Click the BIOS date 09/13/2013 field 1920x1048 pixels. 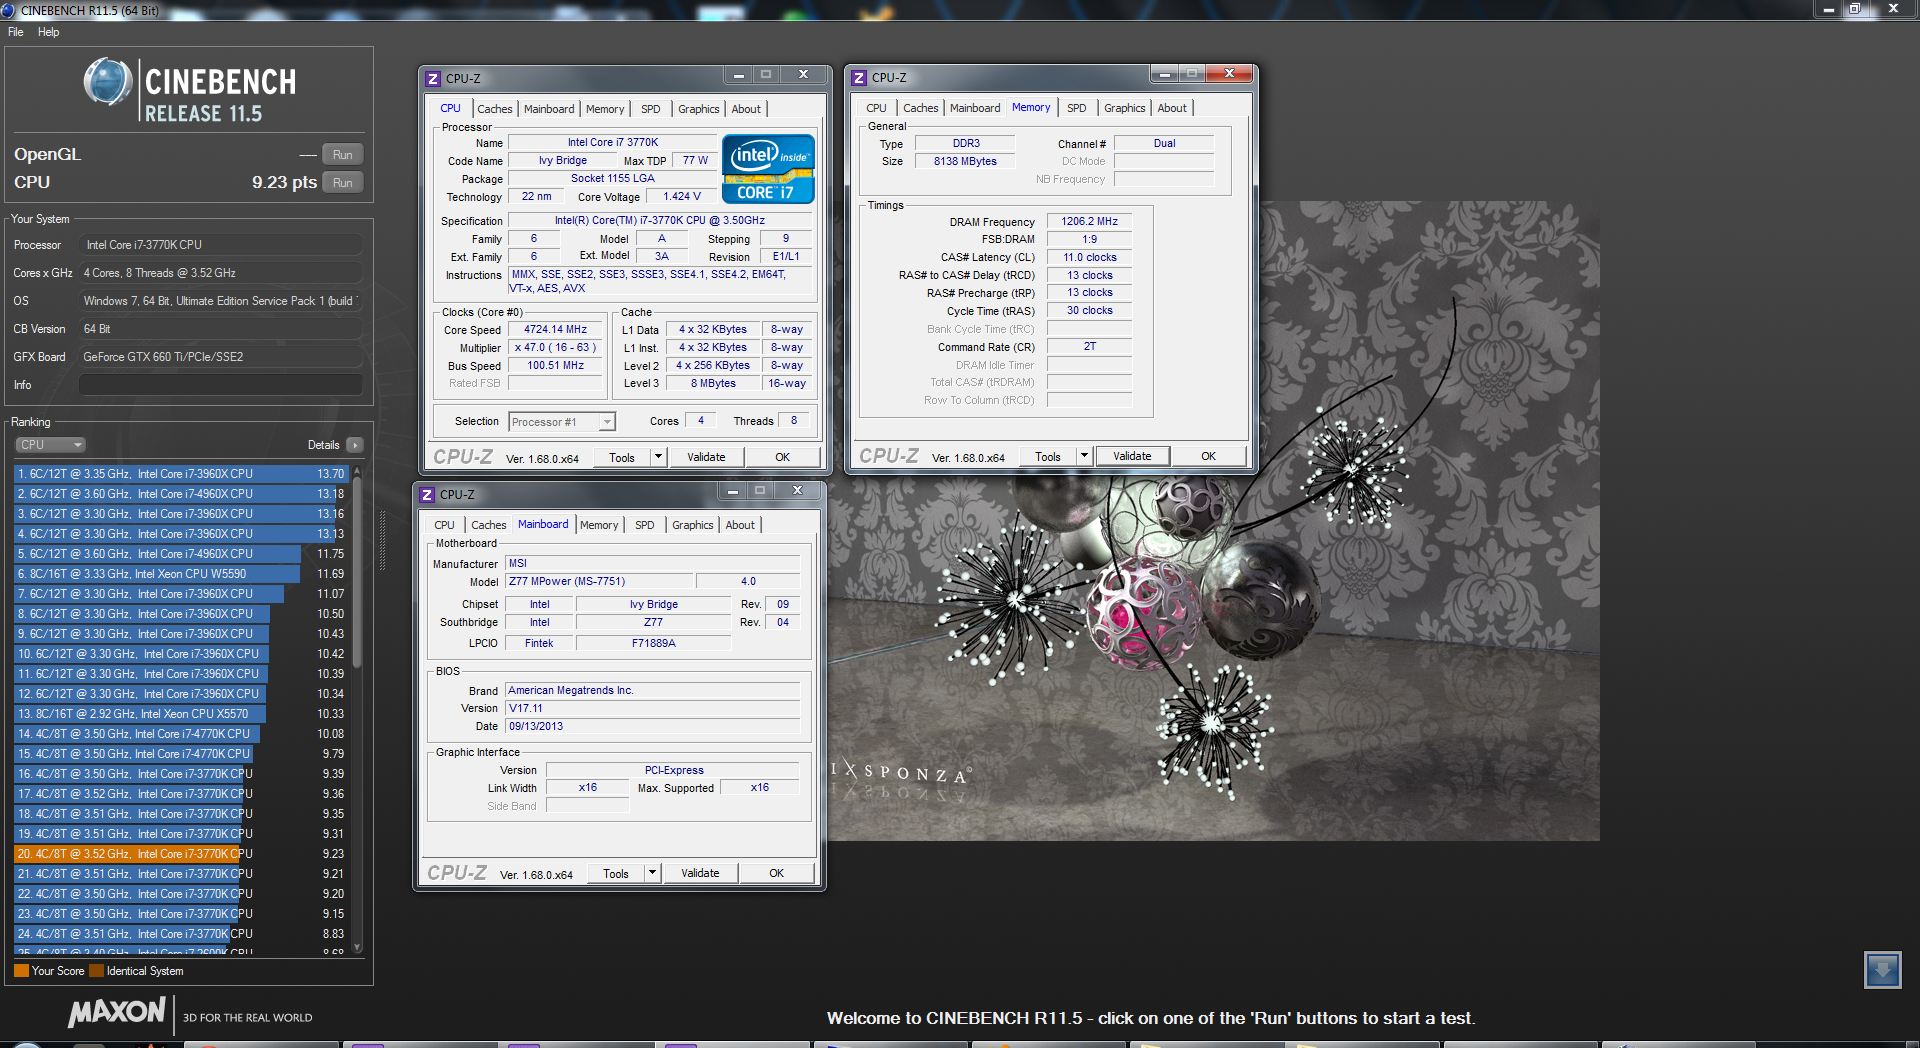tap(652, 727)
